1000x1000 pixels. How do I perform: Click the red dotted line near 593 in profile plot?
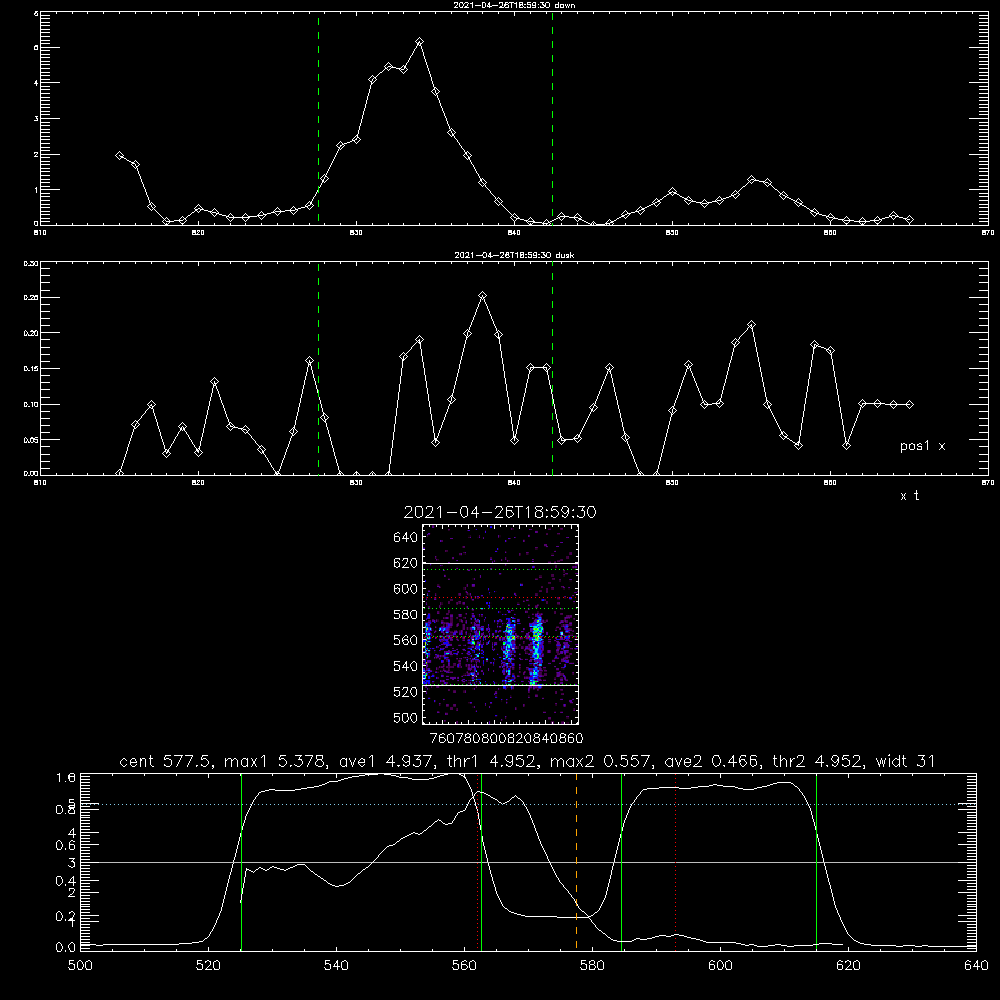(675, 861)
